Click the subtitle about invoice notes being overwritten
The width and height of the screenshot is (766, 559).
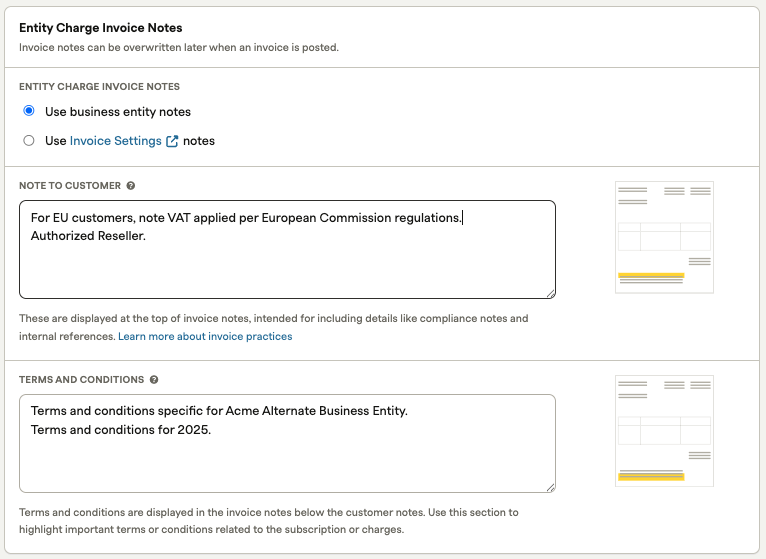pos(179,47)
